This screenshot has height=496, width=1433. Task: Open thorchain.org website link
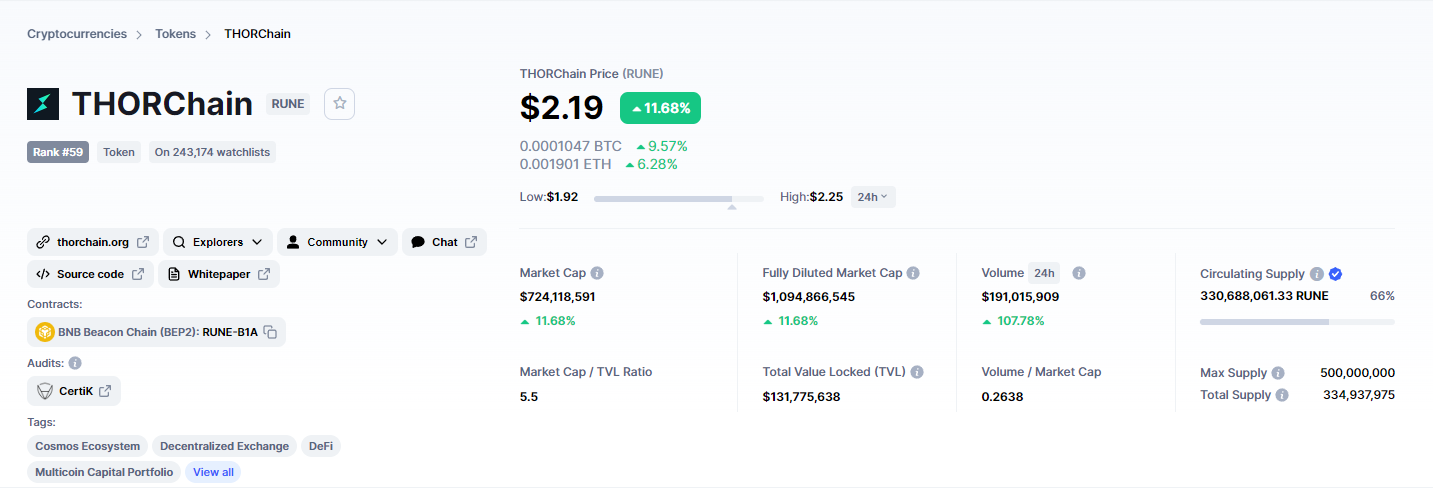pos(93,242)
